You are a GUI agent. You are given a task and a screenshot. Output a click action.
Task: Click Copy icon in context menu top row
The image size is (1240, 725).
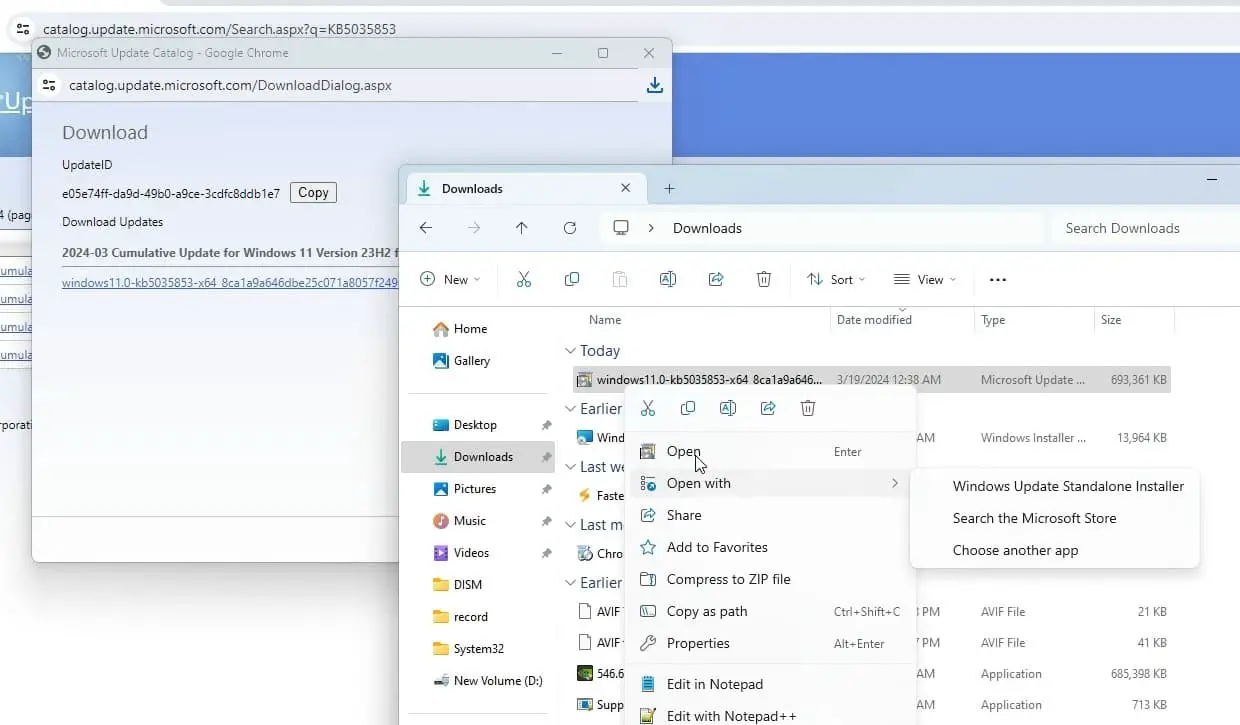pyautogui.click(x=687, y=408)
